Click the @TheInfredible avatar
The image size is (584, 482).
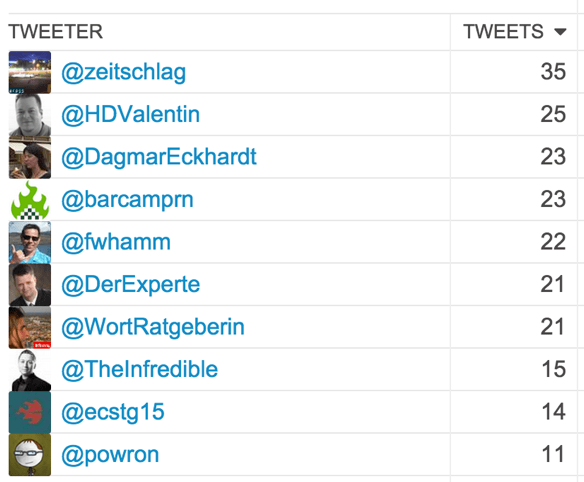pos(30,370)
